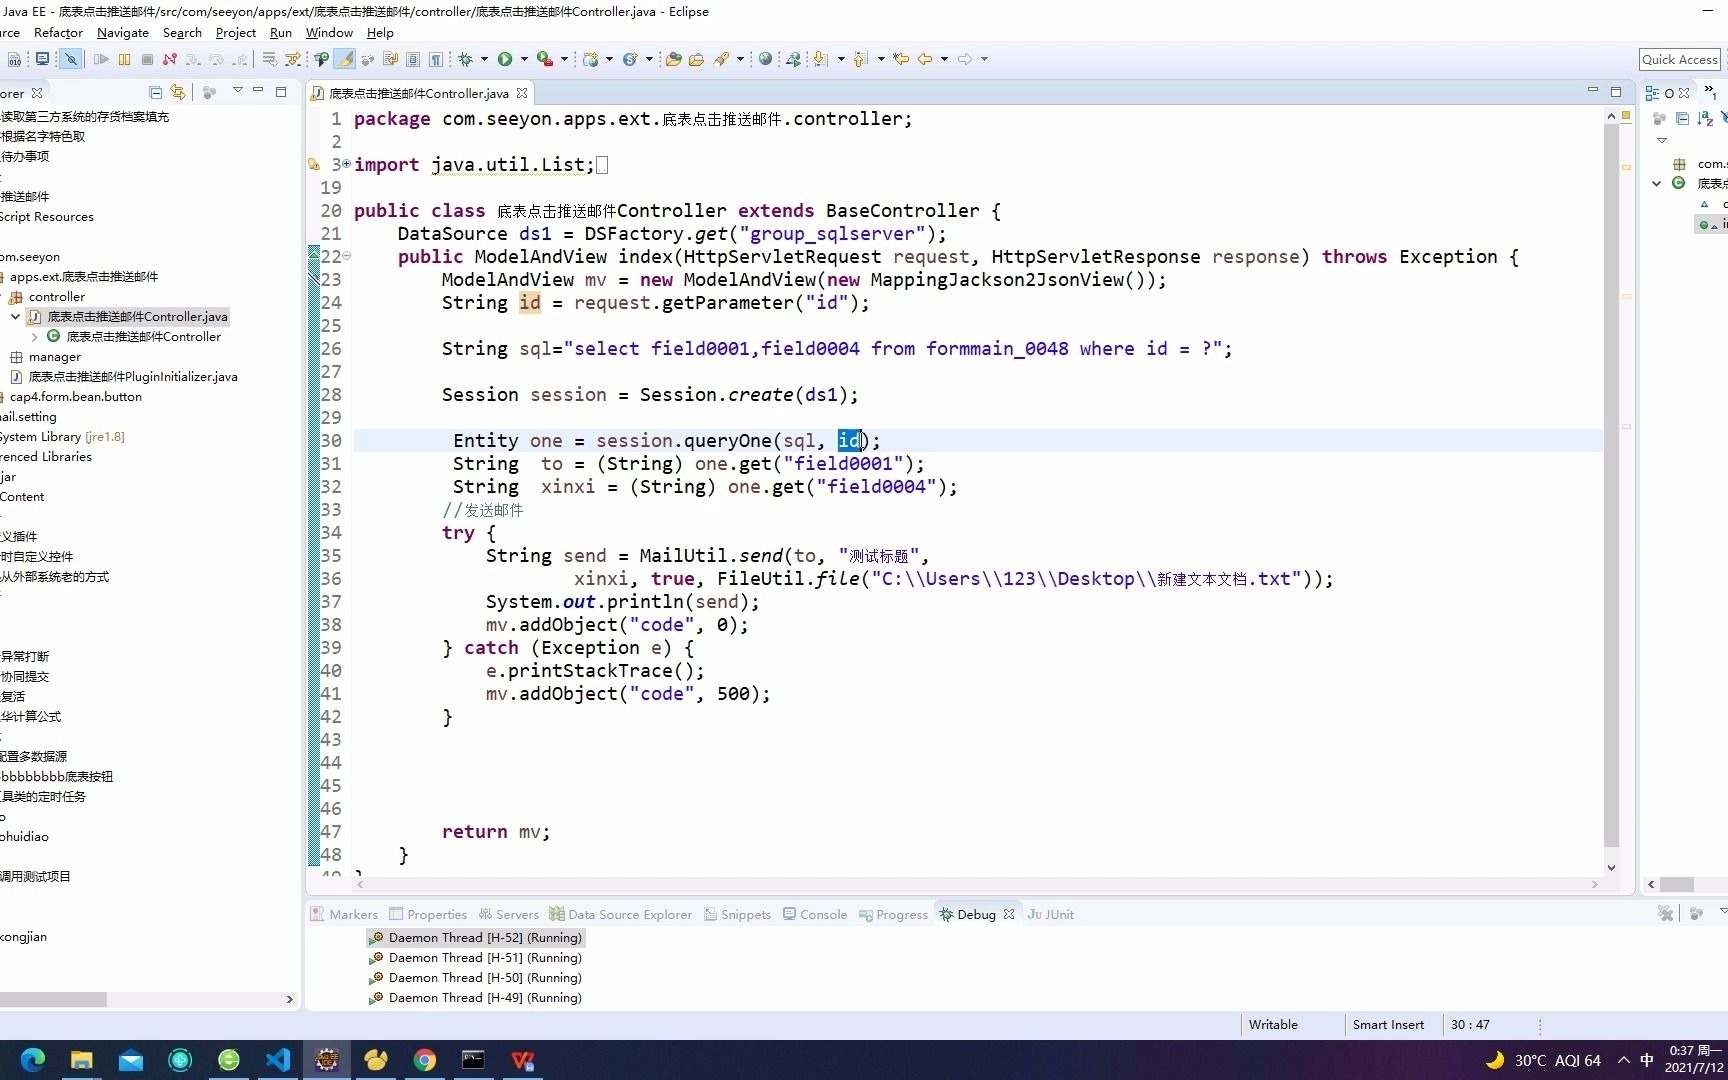1728x1080 pixels.
Task: Toggle Use Step Filters
Action: pos(293,59)
